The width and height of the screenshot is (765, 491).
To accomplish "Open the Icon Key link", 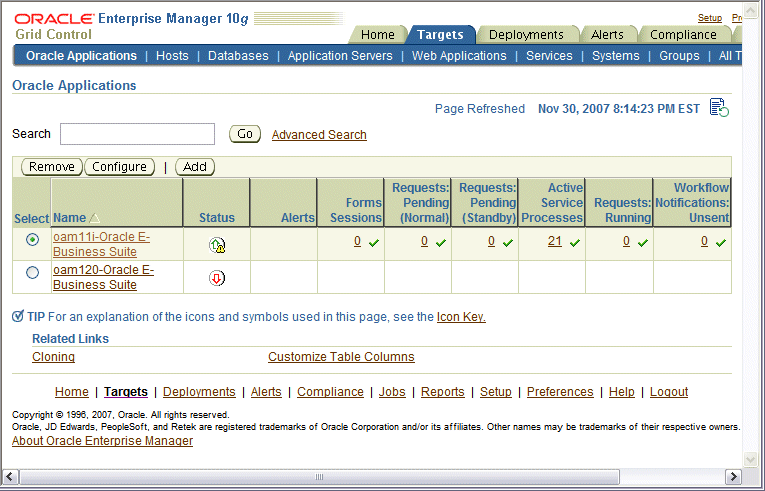I will 461,317.
